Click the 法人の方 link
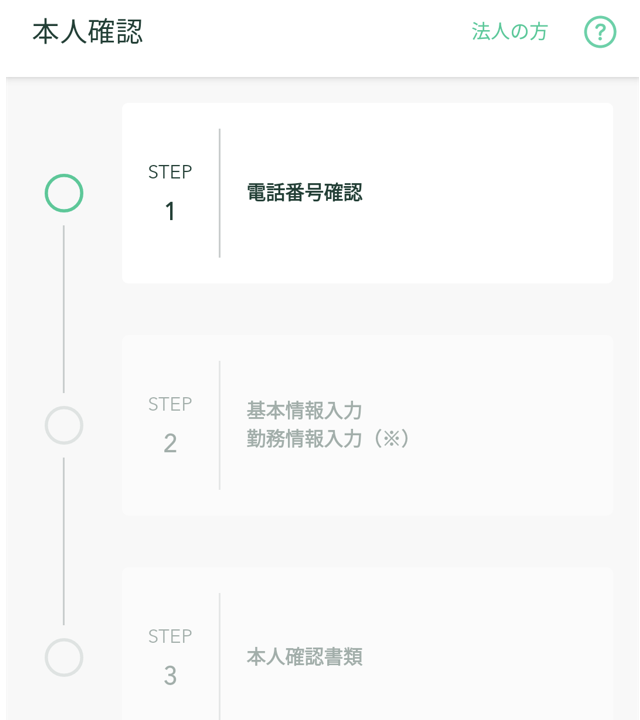The width and height of the screenshot is (640, 720). point(510,32)
